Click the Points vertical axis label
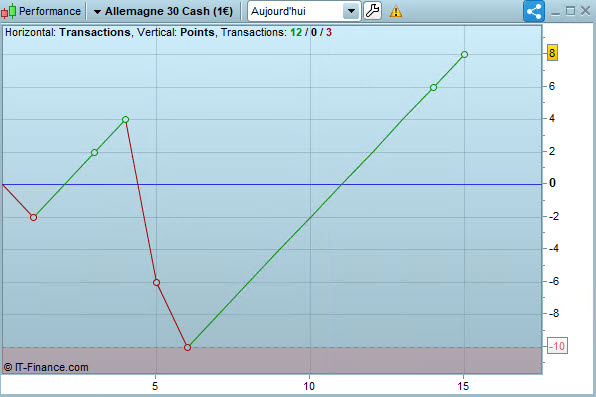The width and height of the screenshot is (596, 397). pos(197,32)
